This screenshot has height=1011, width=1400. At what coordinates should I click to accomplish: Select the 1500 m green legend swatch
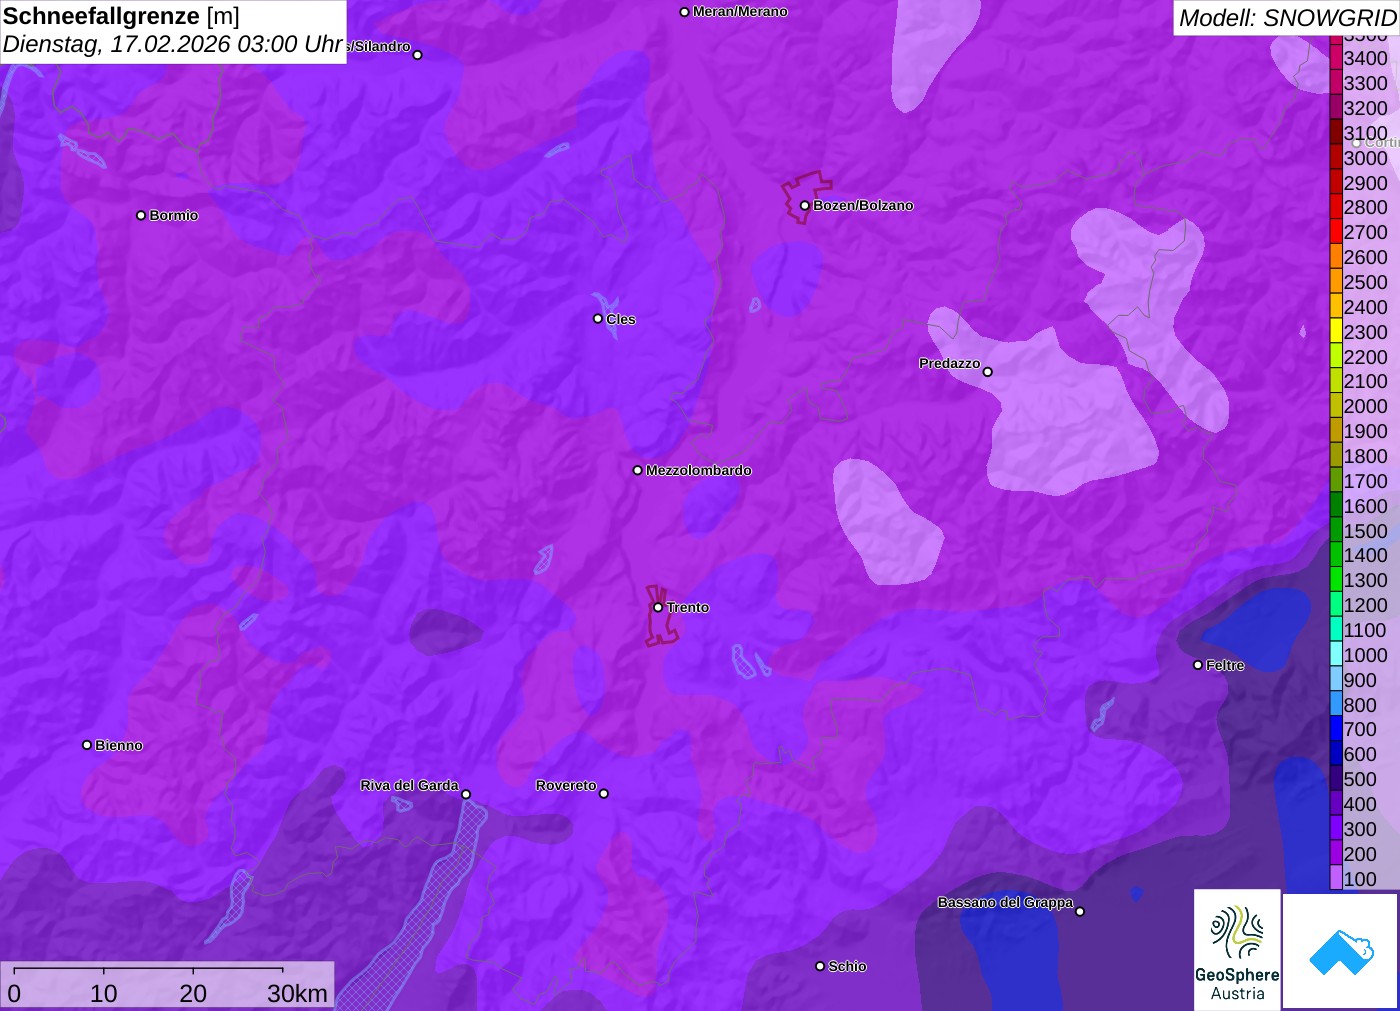pyautogui.click(x=1336, y=531)
